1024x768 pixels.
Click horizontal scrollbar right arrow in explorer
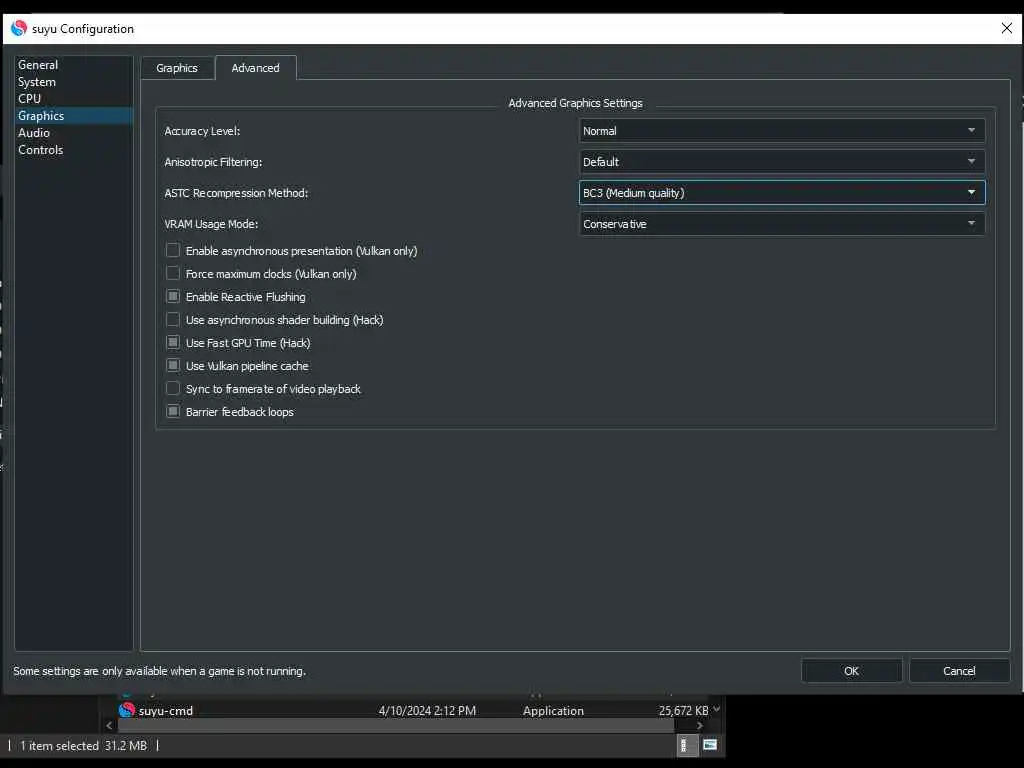699,725
